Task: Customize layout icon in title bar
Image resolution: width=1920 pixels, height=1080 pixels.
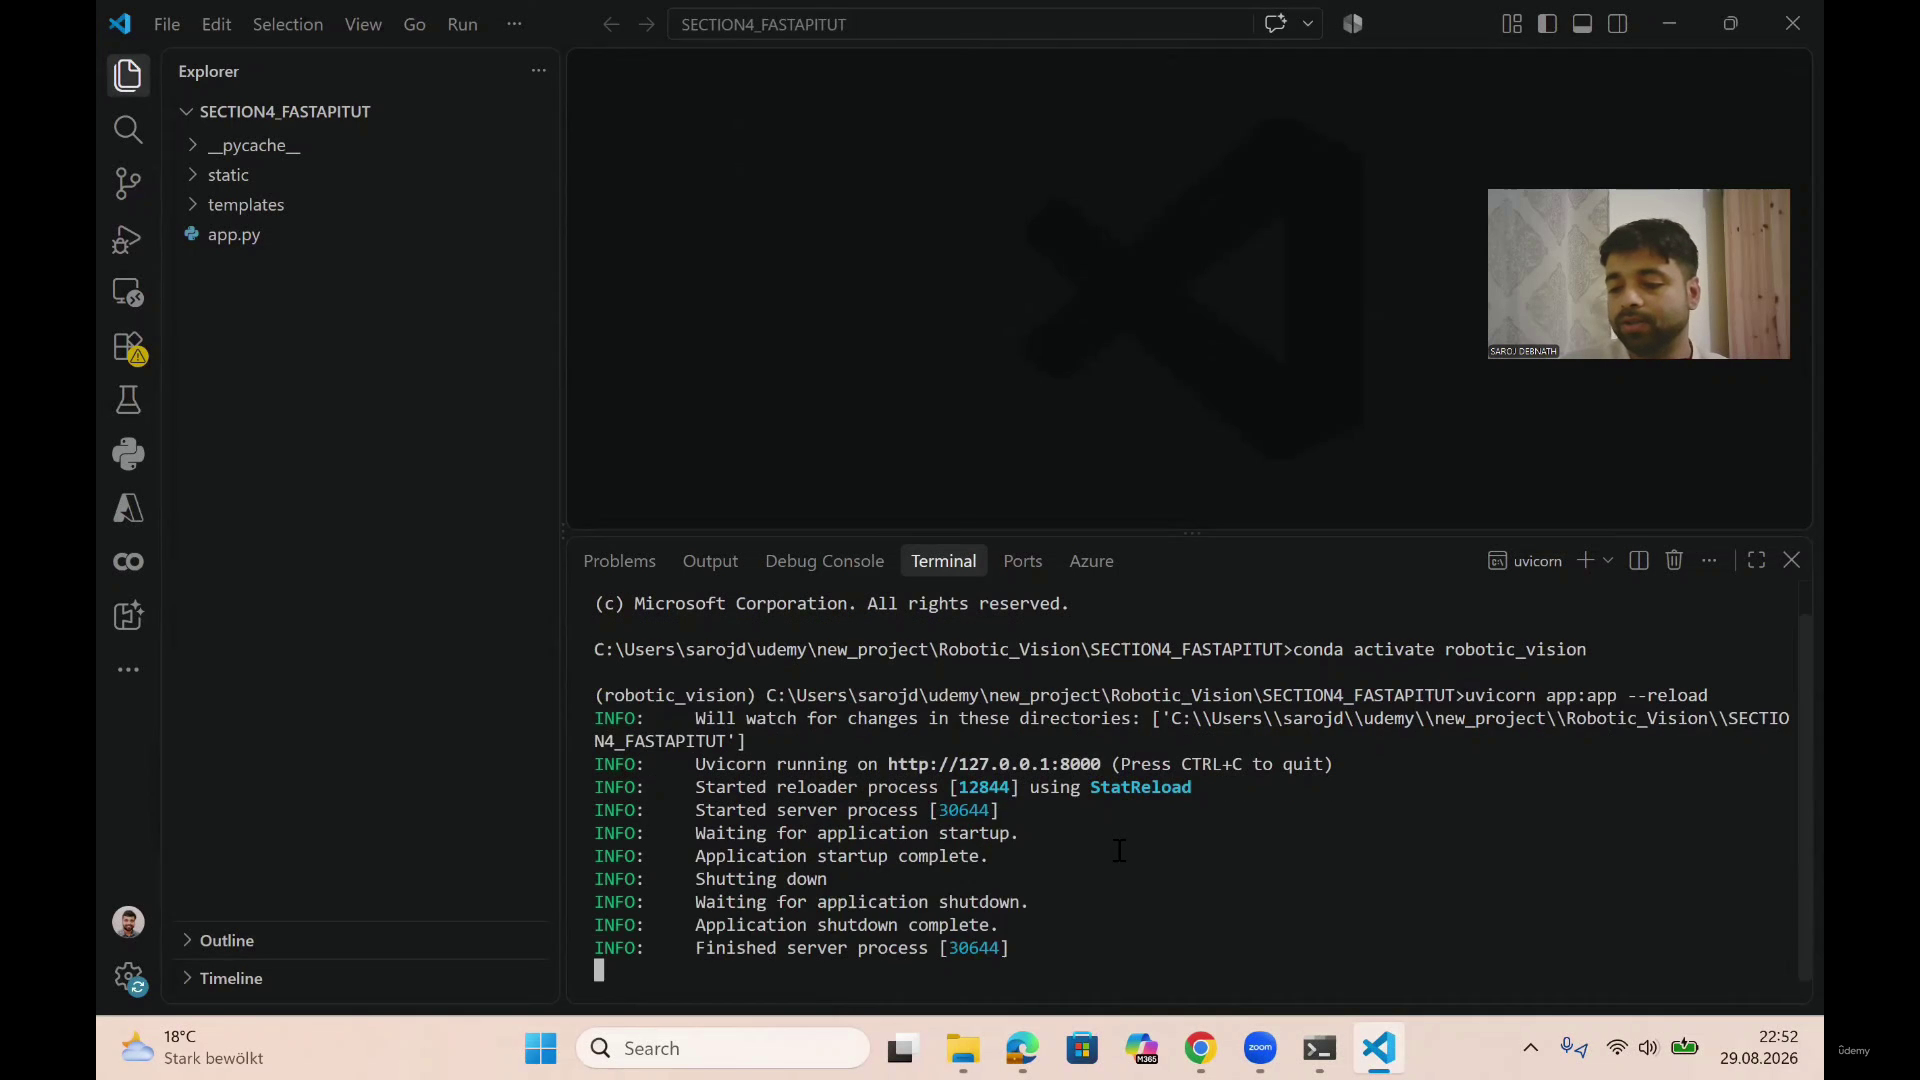Action: [1511, 24]
